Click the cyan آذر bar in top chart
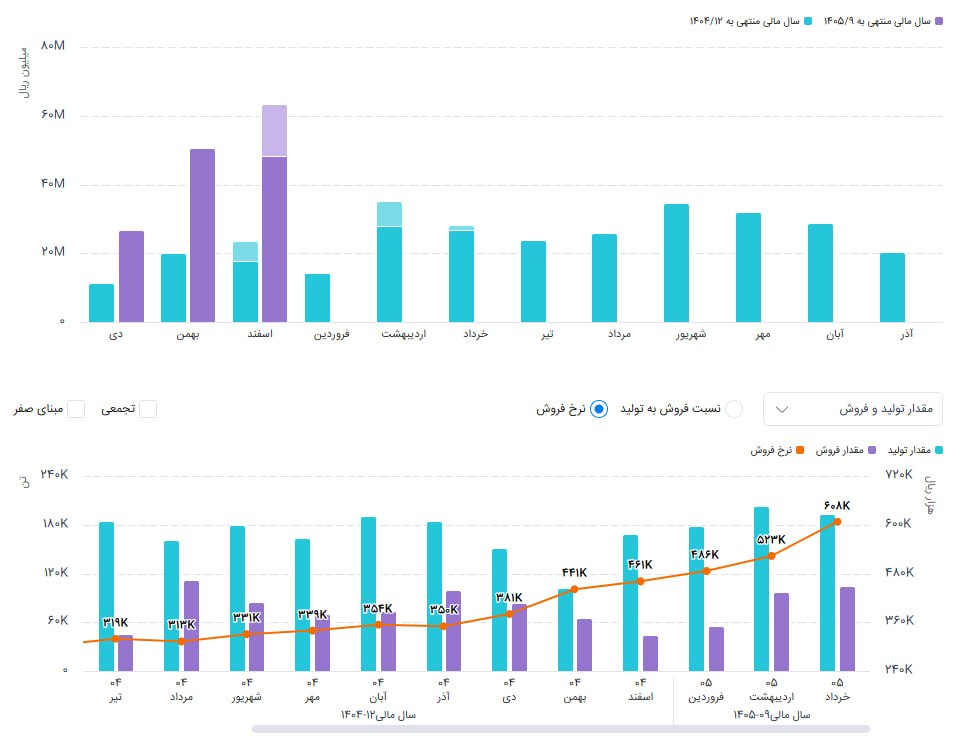The width and height of the screenshot is (963, 752). click(892, 288)
